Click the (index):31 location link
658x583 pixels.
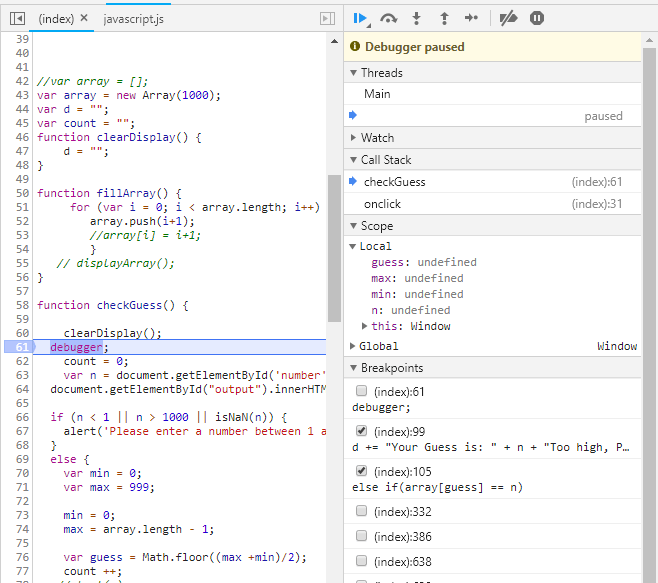click(x=596, y=204)
